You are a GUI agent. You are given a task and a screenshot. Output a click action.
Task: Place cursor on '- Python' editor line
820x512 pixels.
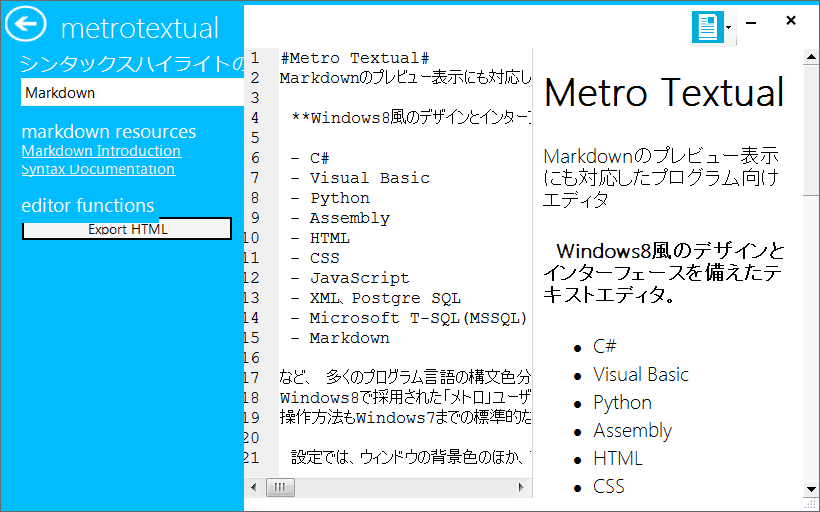(x=330, y=198)
